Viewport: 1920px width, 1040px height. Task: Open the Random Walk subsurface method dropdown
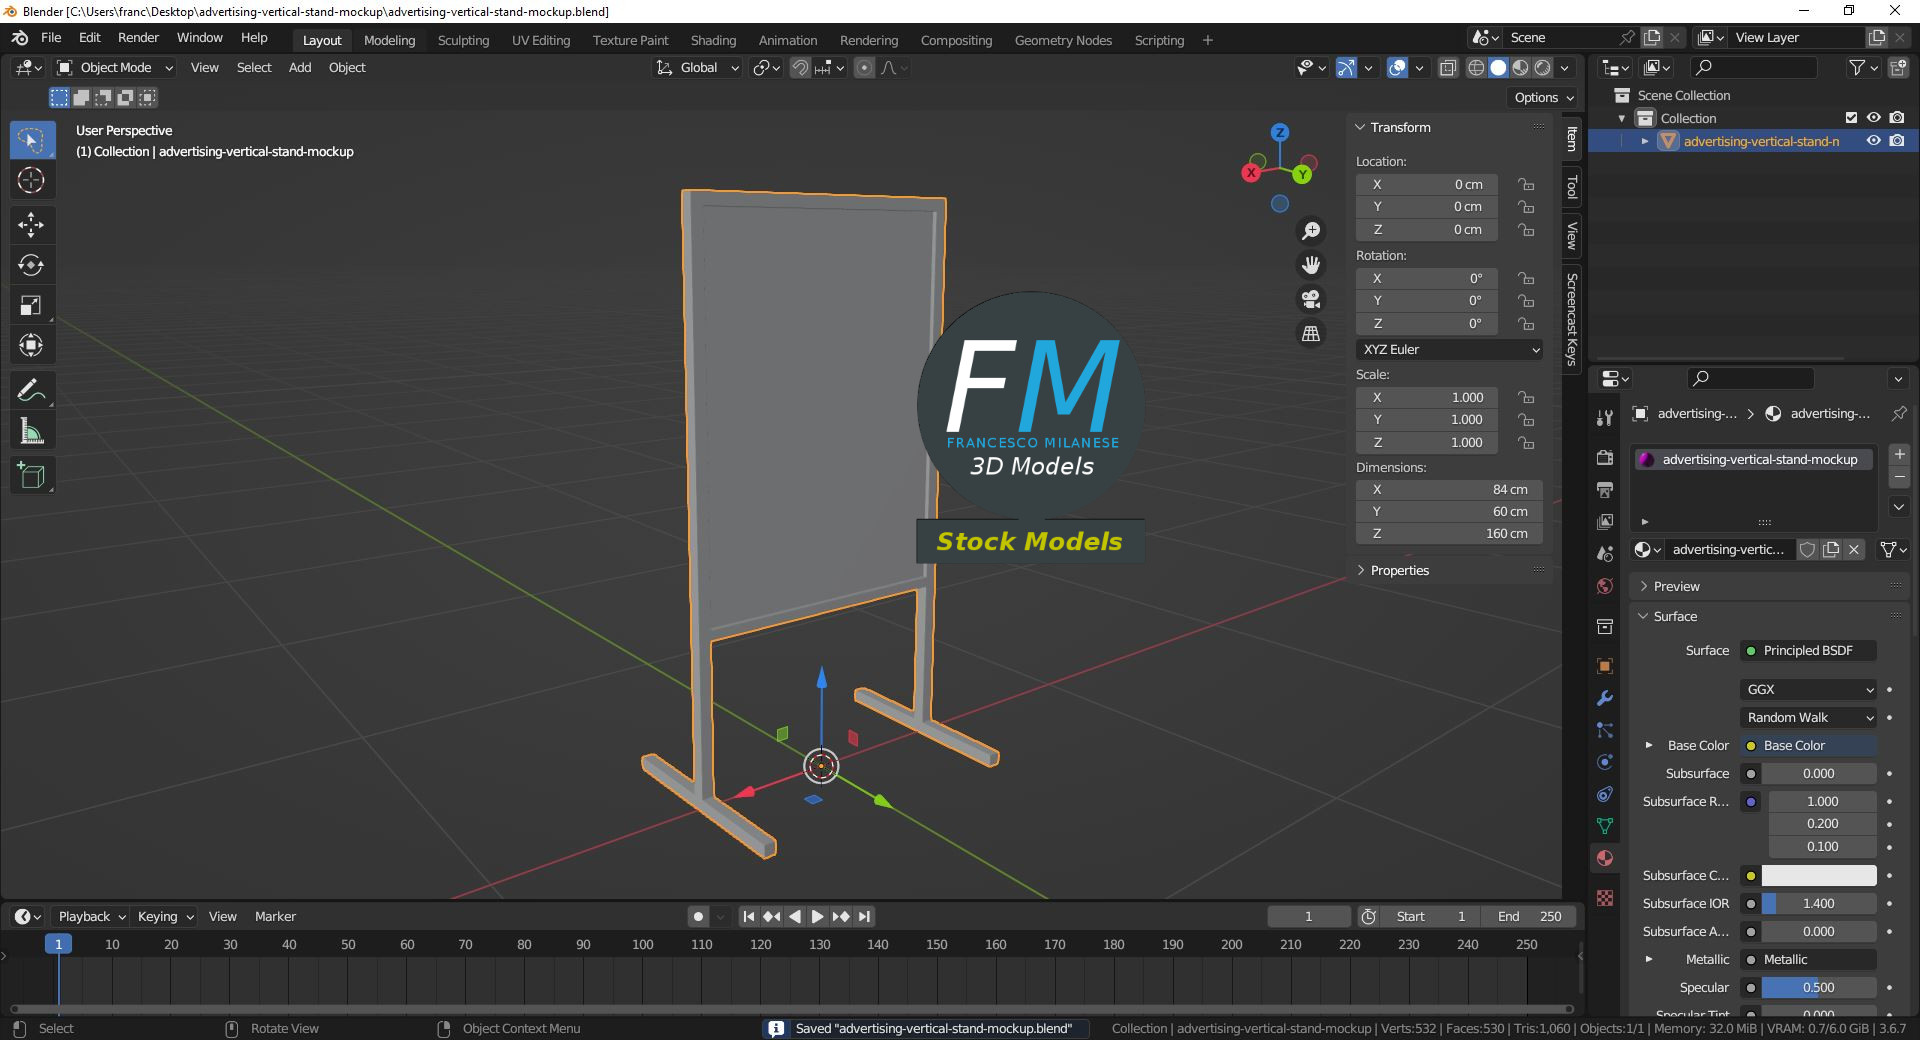pos(1806,717)
